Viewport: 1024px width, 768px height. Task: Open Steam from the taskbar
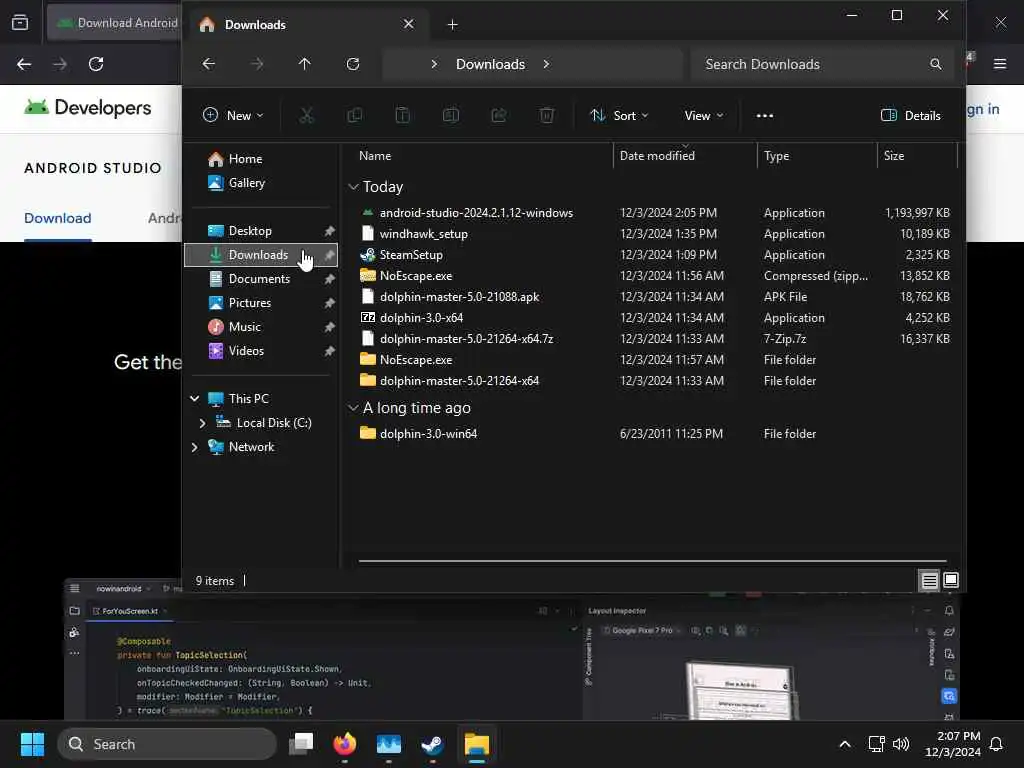tap(432, 744)
